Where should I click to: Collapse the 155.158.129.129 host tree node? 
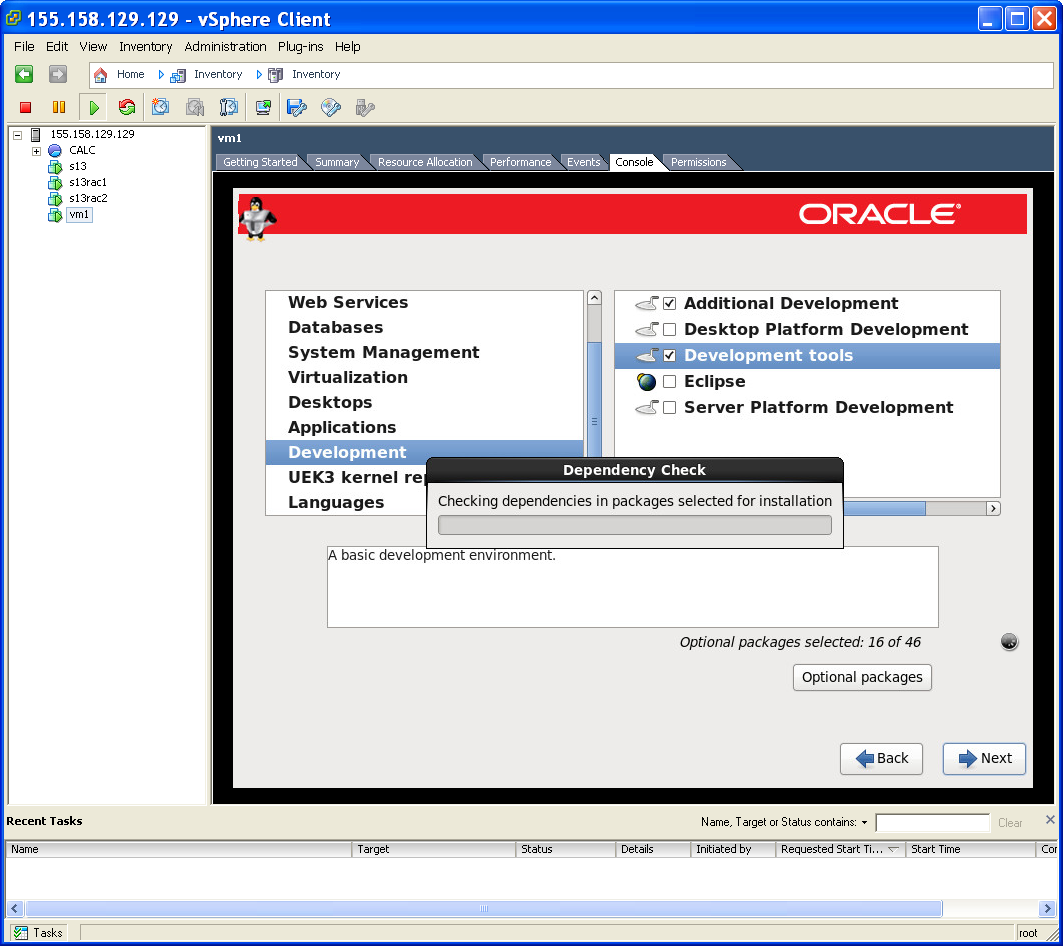18,135
